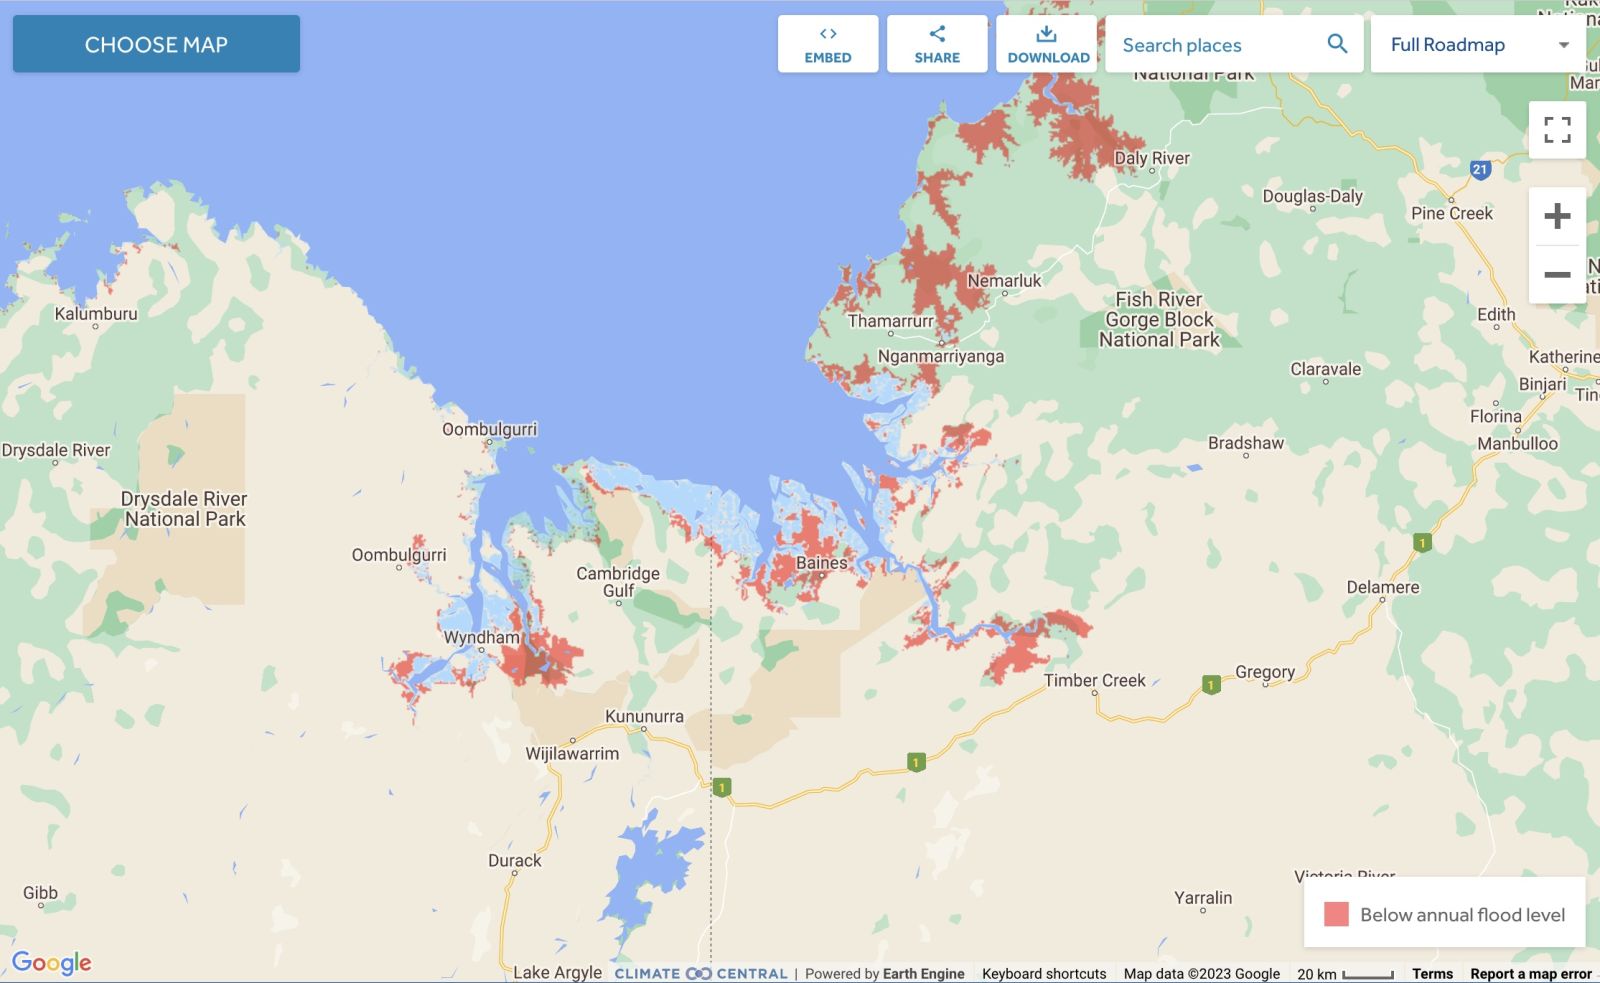
Task: Click the Douglas-Daly label
Action: (1312, 196)
